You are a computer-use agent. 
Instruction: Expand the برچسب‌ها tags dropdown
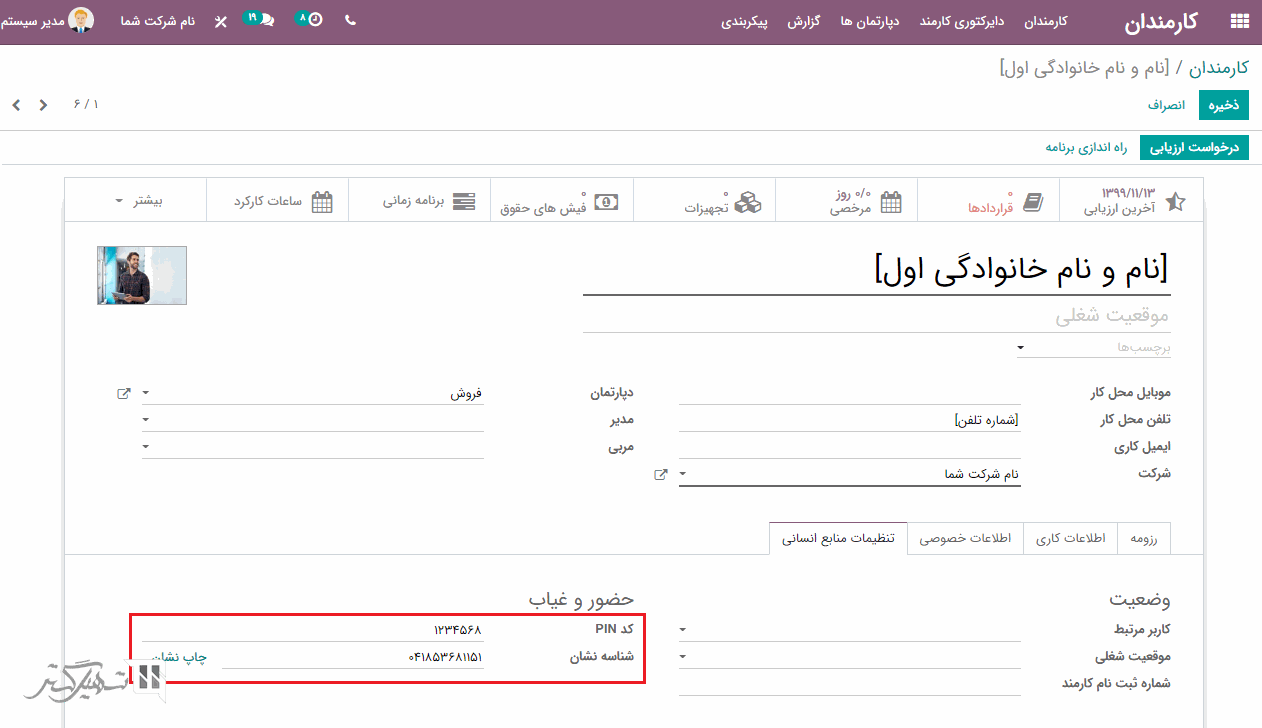(1019, 348)
